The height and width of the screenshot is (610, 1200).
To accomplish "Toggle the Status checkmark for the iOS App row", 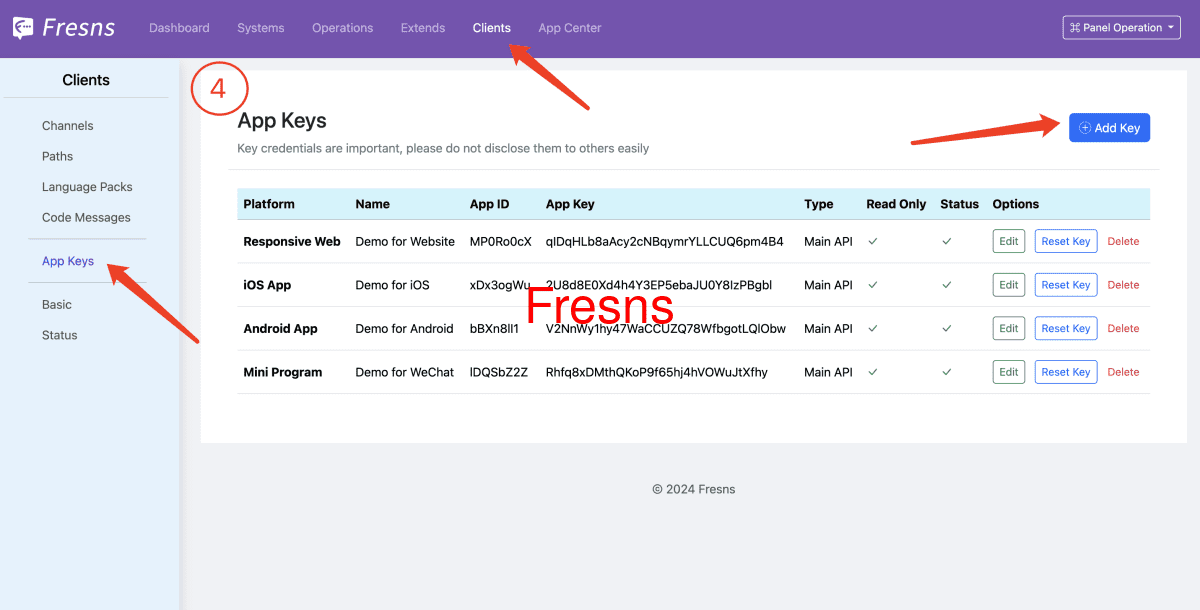I will pos(946,285).
